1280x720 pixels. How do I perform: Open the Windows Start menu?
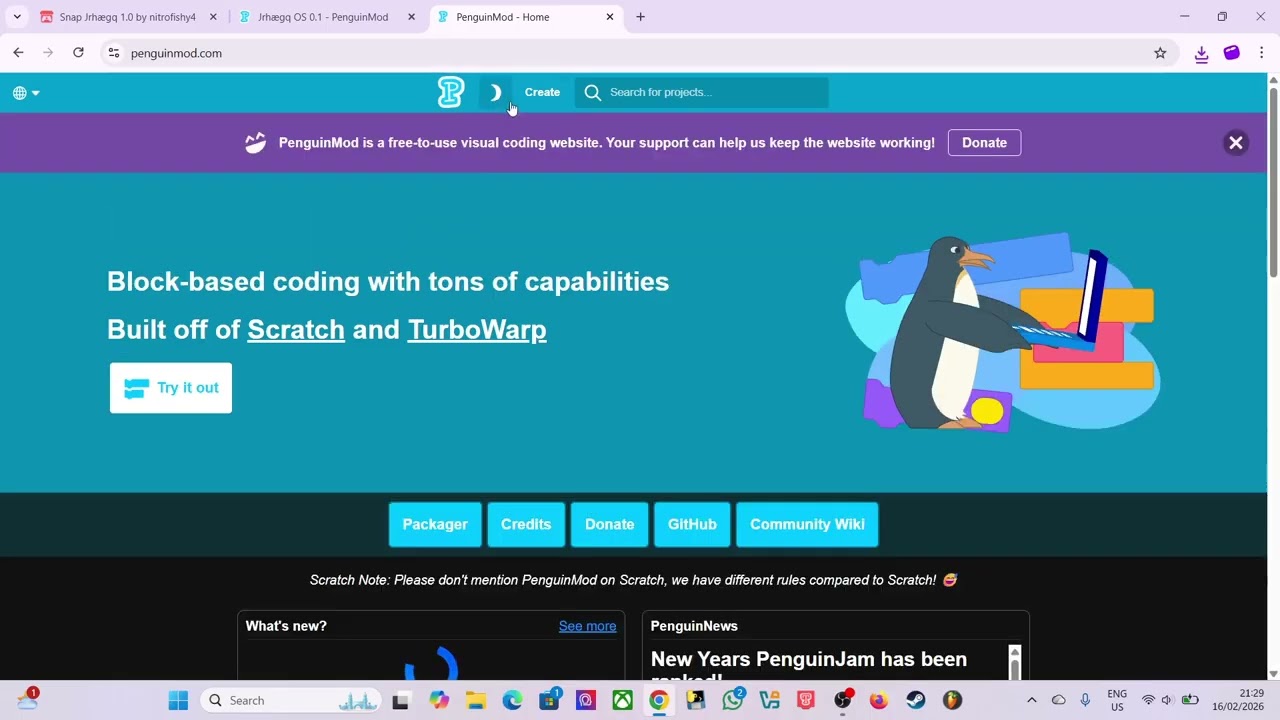pos(178,700)
